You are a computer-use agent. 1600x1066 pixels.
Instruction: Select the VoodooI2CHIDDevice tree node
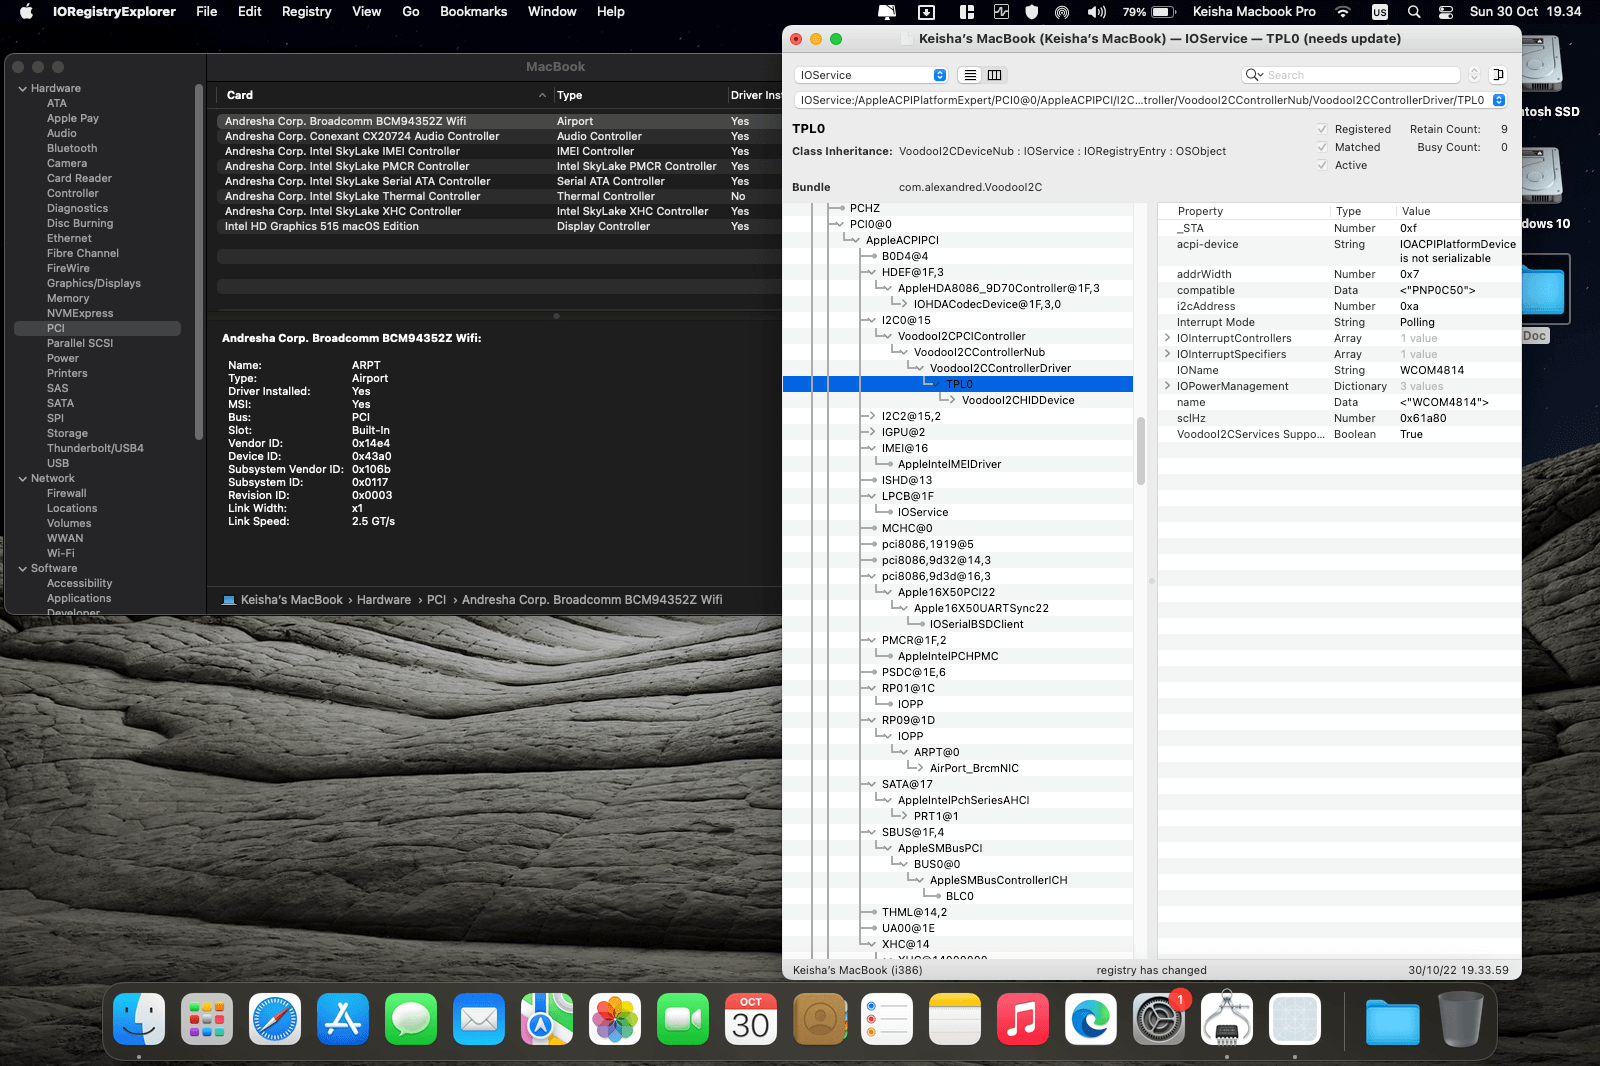1017,400
